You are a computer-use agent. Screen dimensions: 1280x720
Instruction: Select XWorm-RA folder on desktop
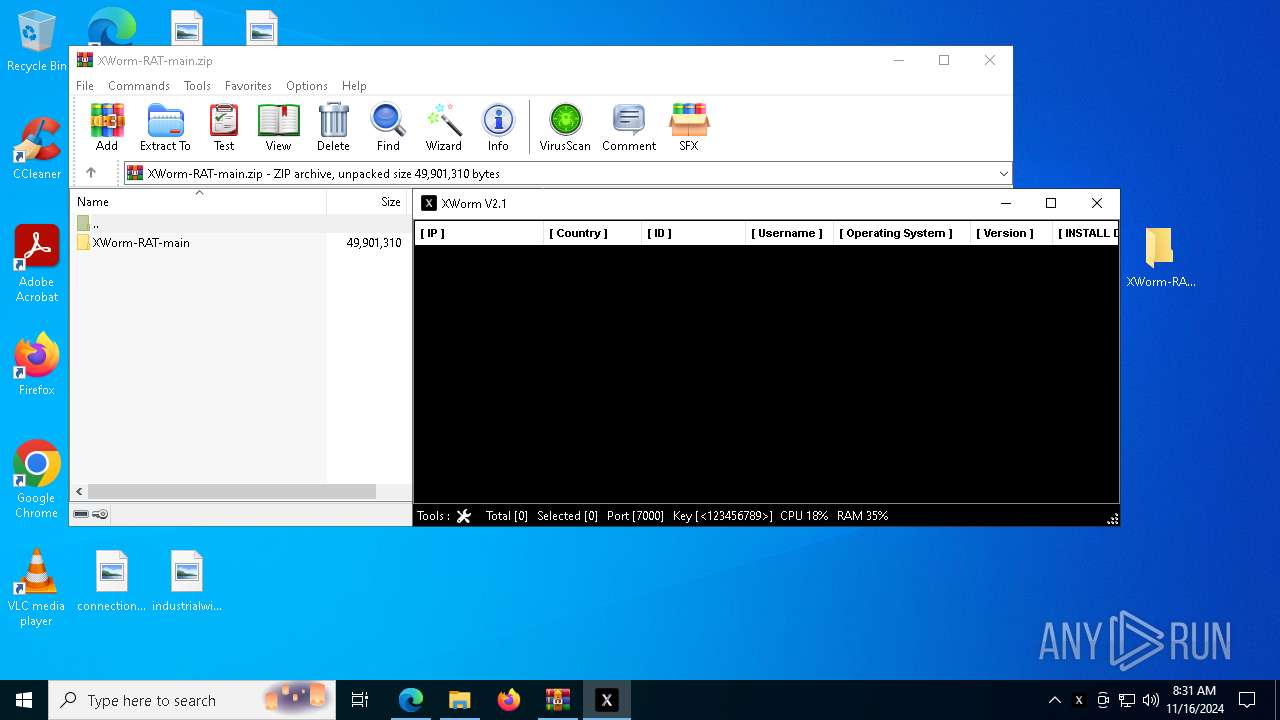[1160, 257]
